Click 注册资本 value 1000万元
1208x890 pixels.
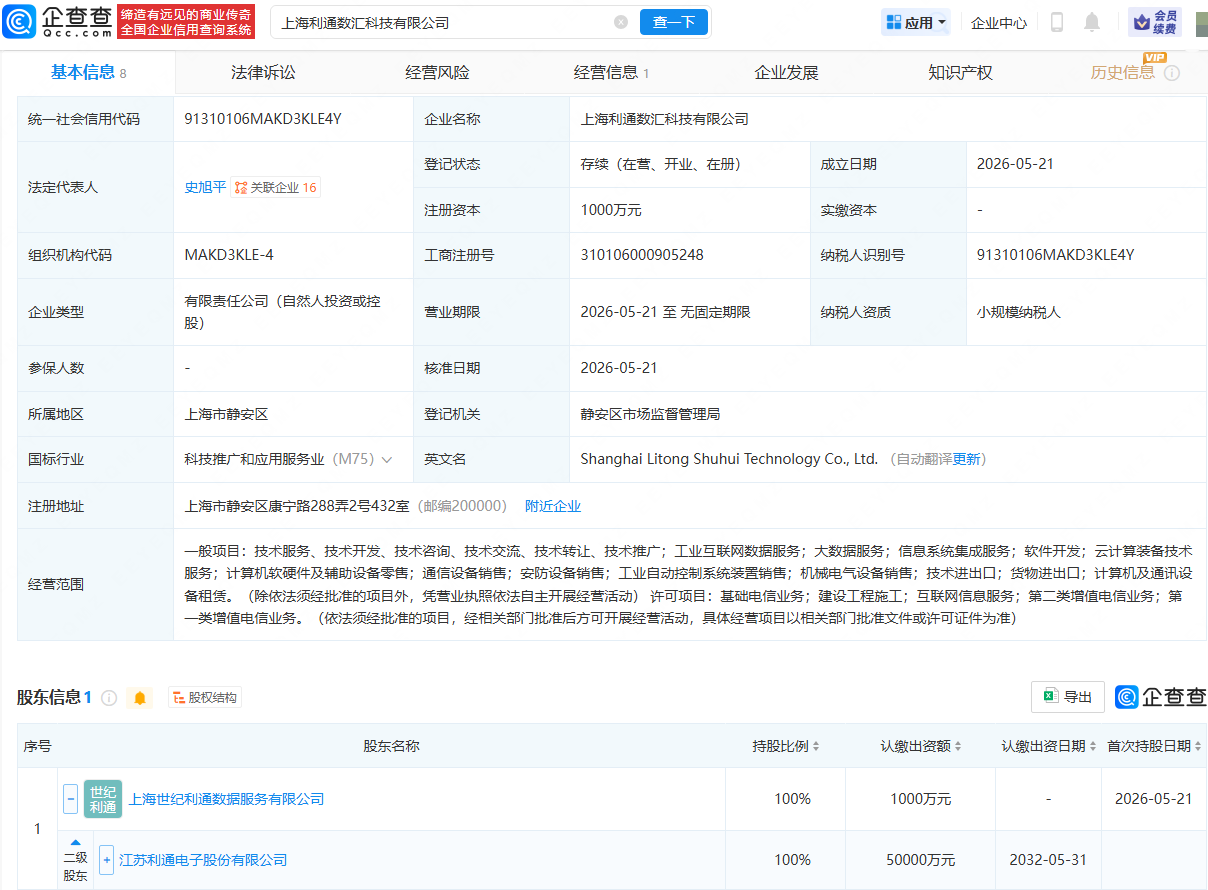tap(611, 210)
